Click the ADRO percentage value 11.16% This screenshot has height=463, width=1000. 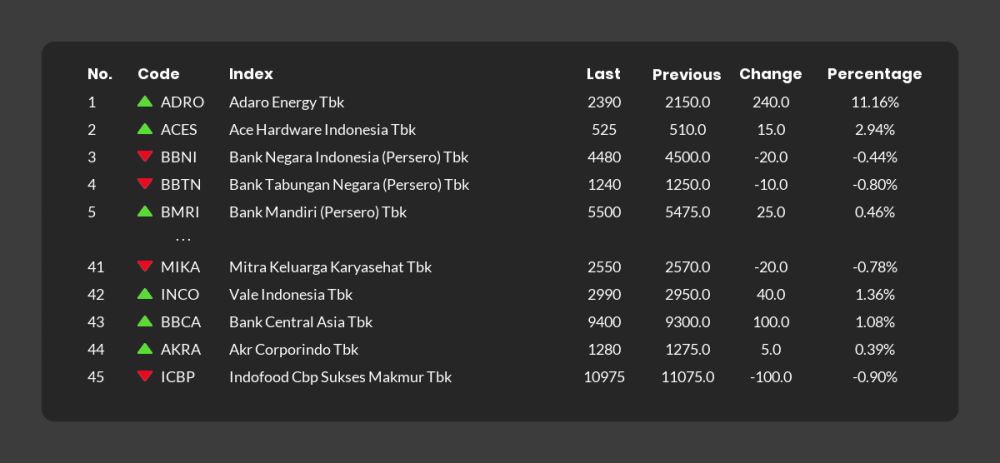875,102
